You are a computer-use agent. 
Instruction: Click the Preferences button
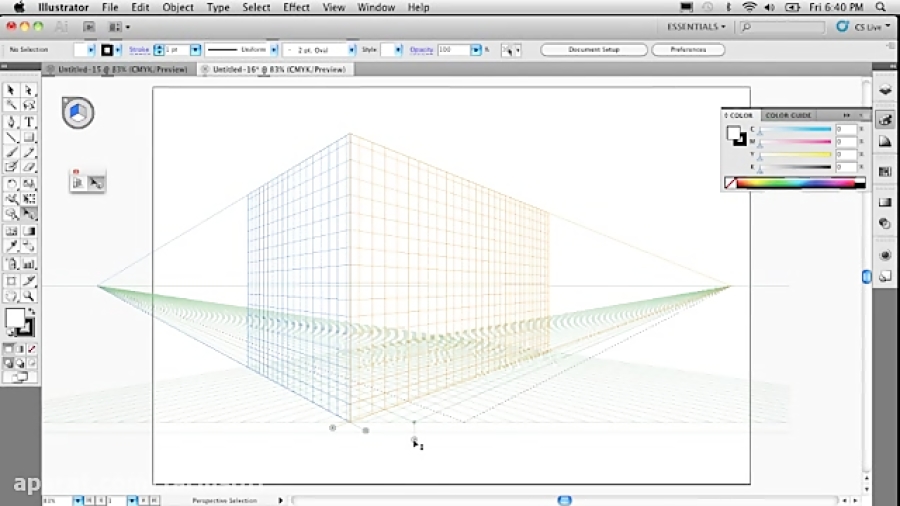click(688, 50)
